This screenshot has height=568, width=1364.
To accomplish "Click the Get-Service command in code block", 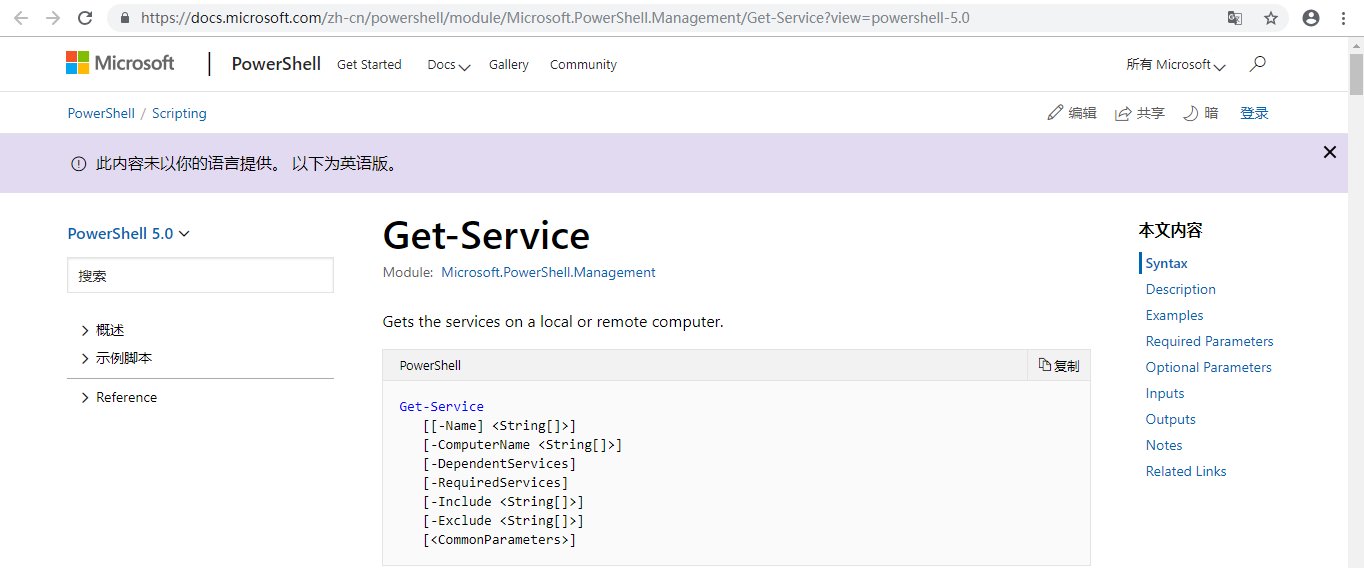I will point(441,407).
